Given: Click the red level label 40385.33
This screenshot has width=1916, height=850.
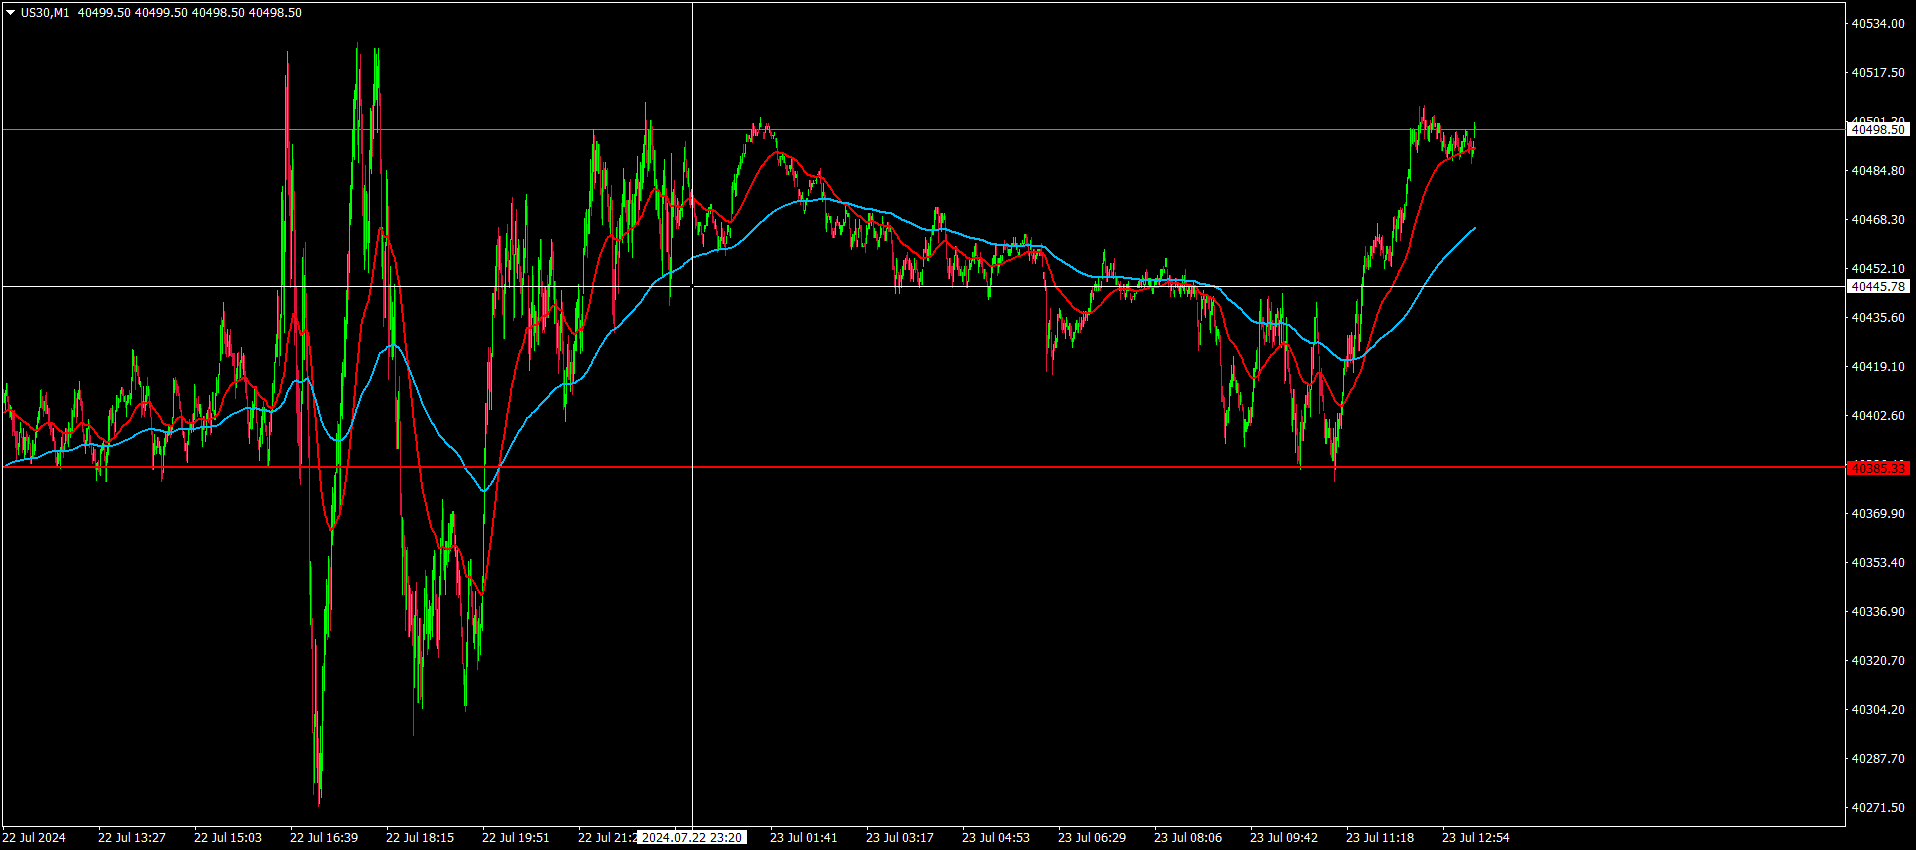Looking at the screenshot, I should [x=1878, y=468].
